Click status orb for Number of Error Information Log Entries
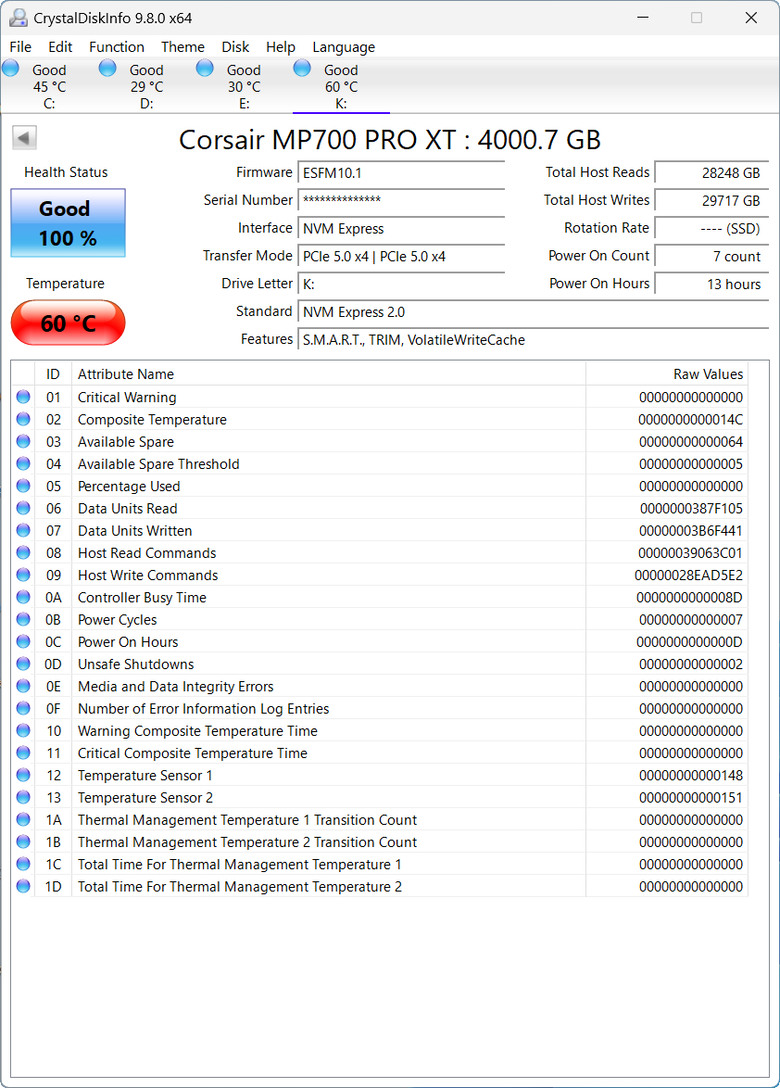This screenshot has width=780, height=1088. (24, 708)
